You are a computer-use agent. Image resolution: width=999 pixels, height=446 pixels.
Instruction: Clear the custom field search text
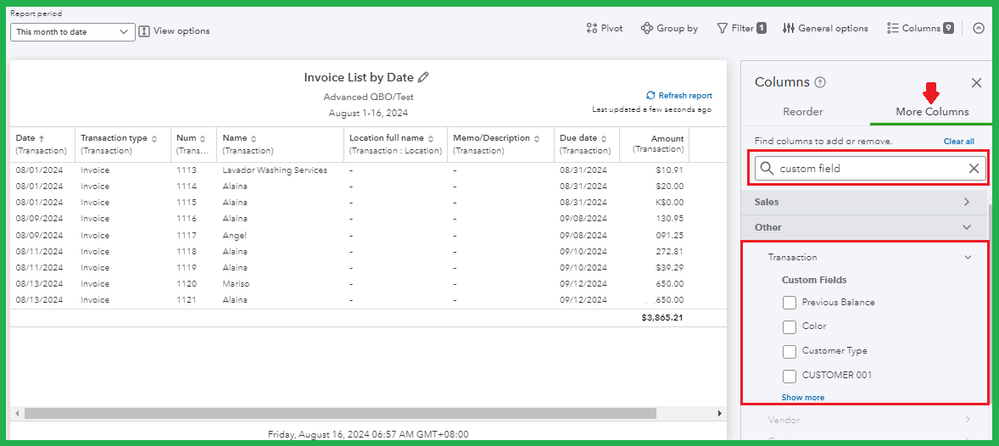point(974,169)
